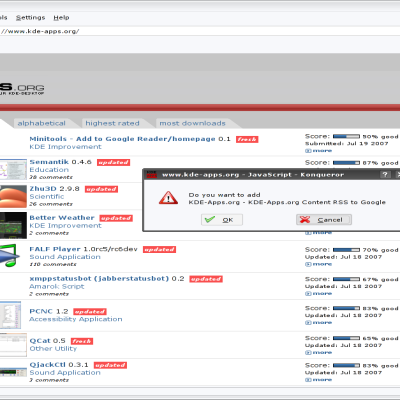400x400 pixels.
Task: Open 2 comments under Better Weather
Action: tap(49, 233)
